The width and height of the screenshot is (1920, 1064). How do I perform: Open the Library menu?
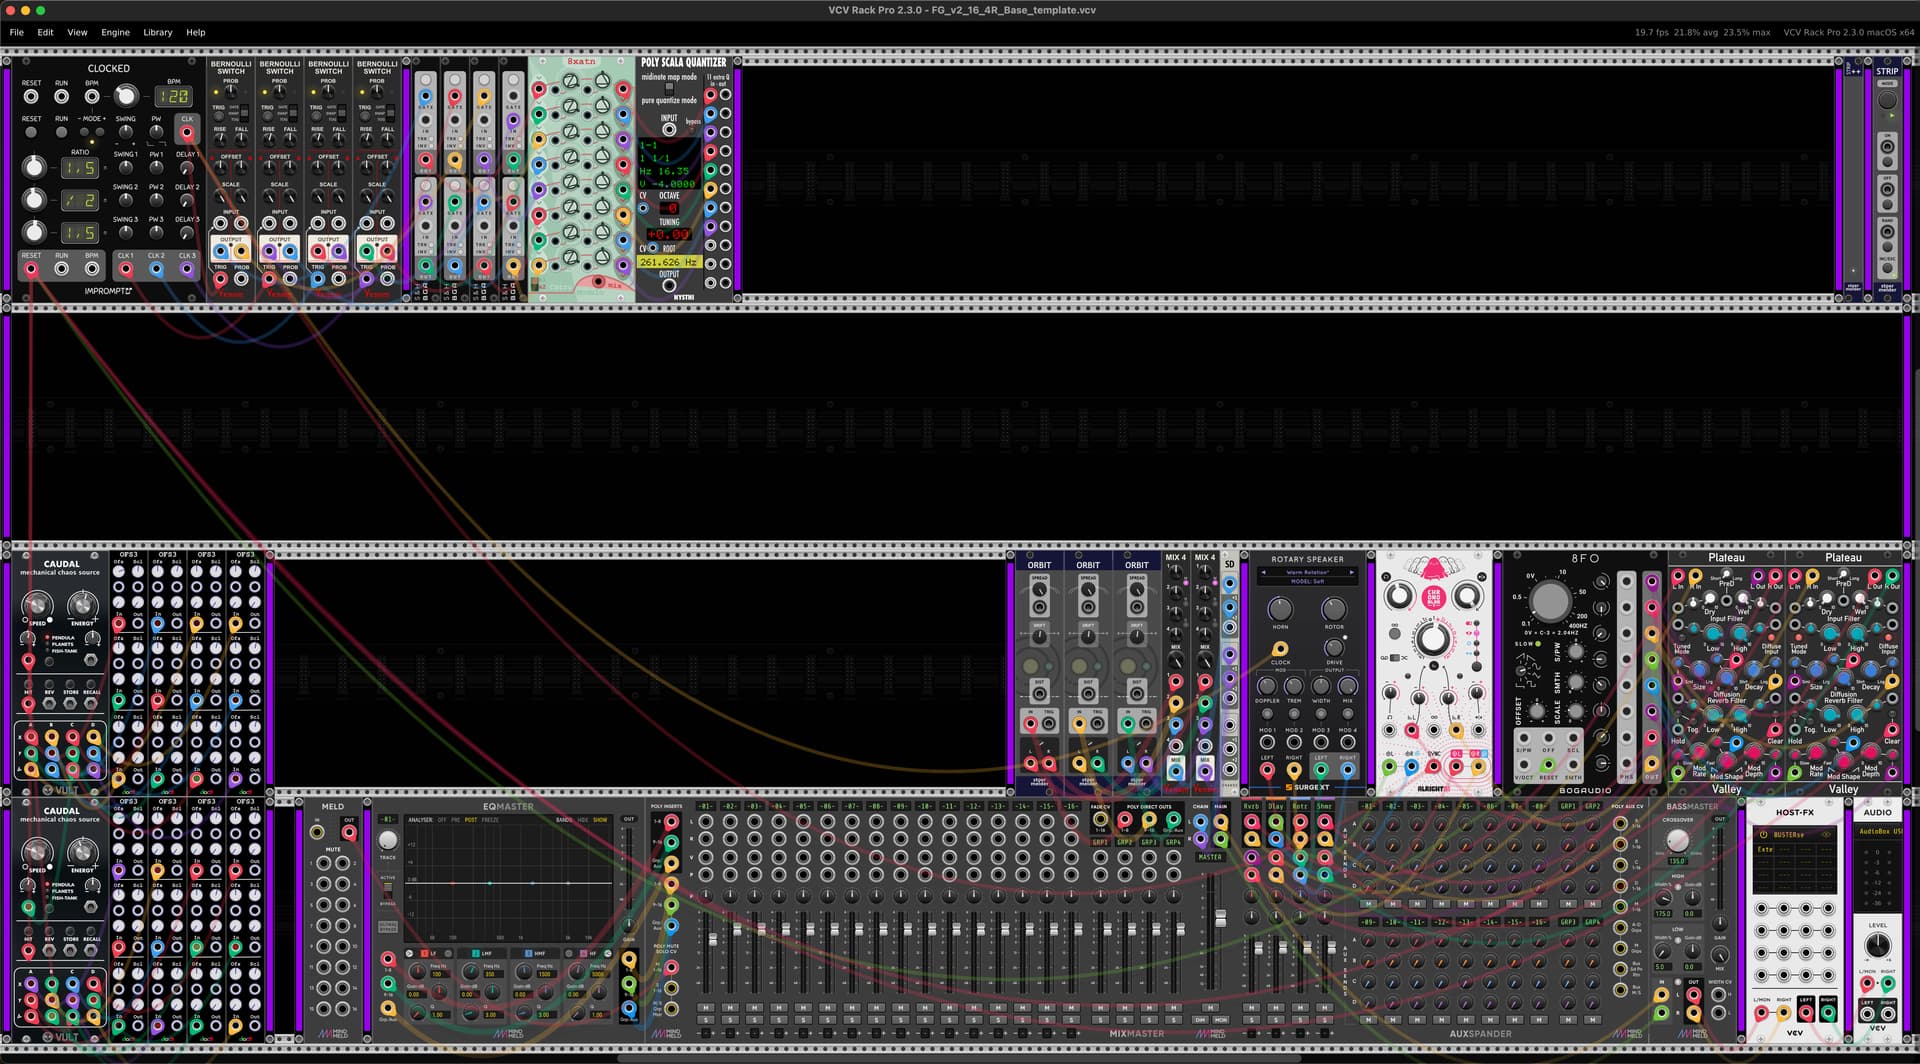coord(157,32)
